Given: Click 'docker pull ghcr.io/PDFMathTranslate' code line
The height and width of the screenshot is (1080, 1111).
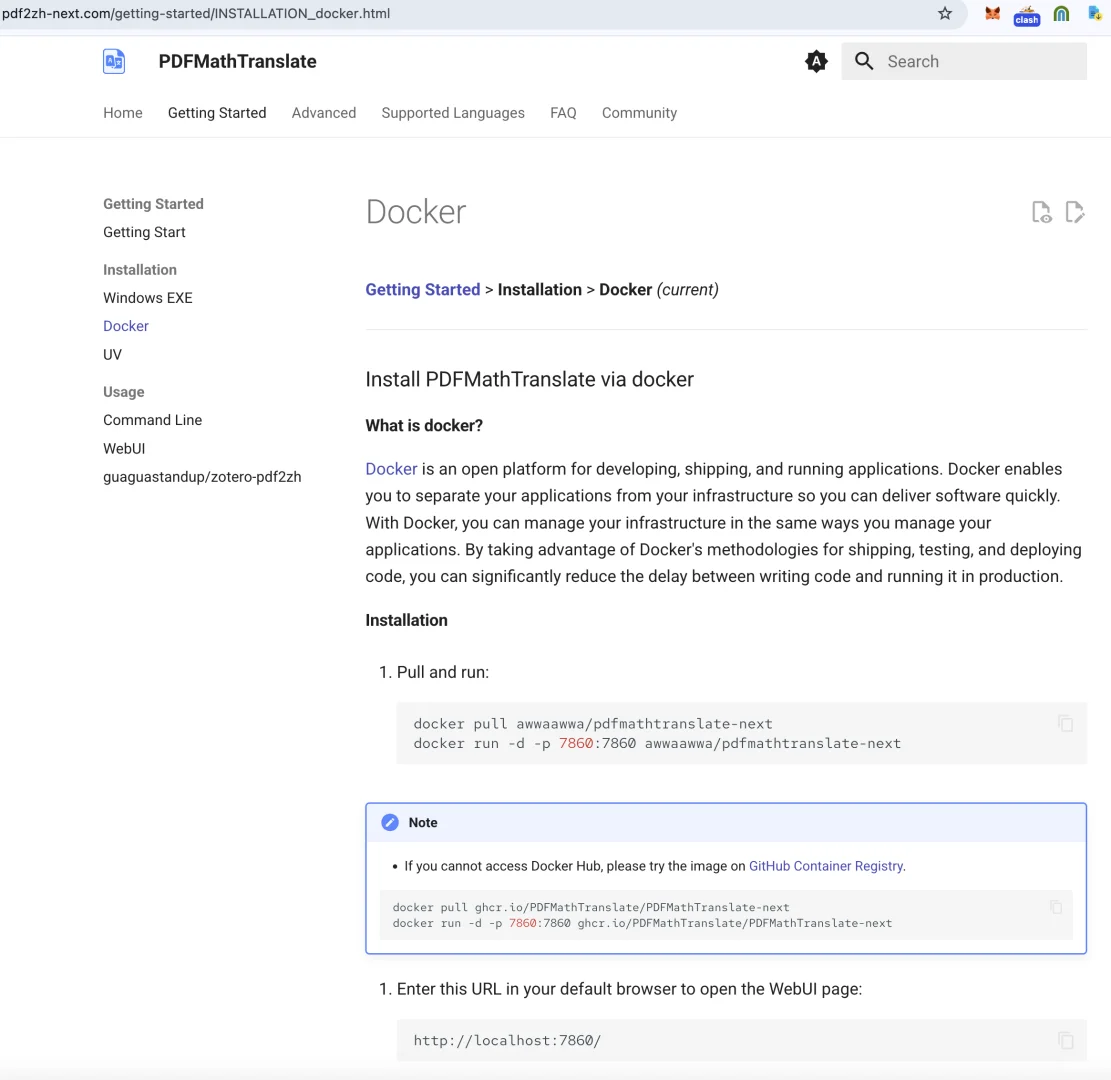Looking at the screenshot, I should [x=591, y=907].
